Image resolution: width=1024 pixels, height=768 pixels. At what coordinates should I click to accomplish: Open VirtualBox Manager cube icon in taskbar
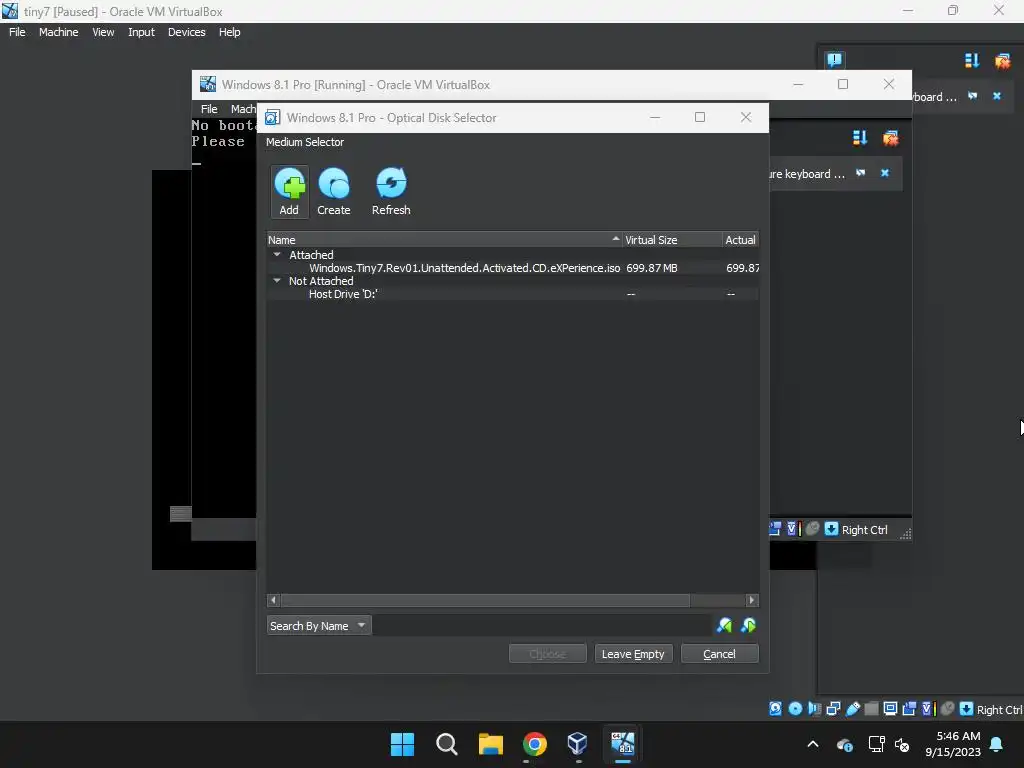tap(578, 744)
